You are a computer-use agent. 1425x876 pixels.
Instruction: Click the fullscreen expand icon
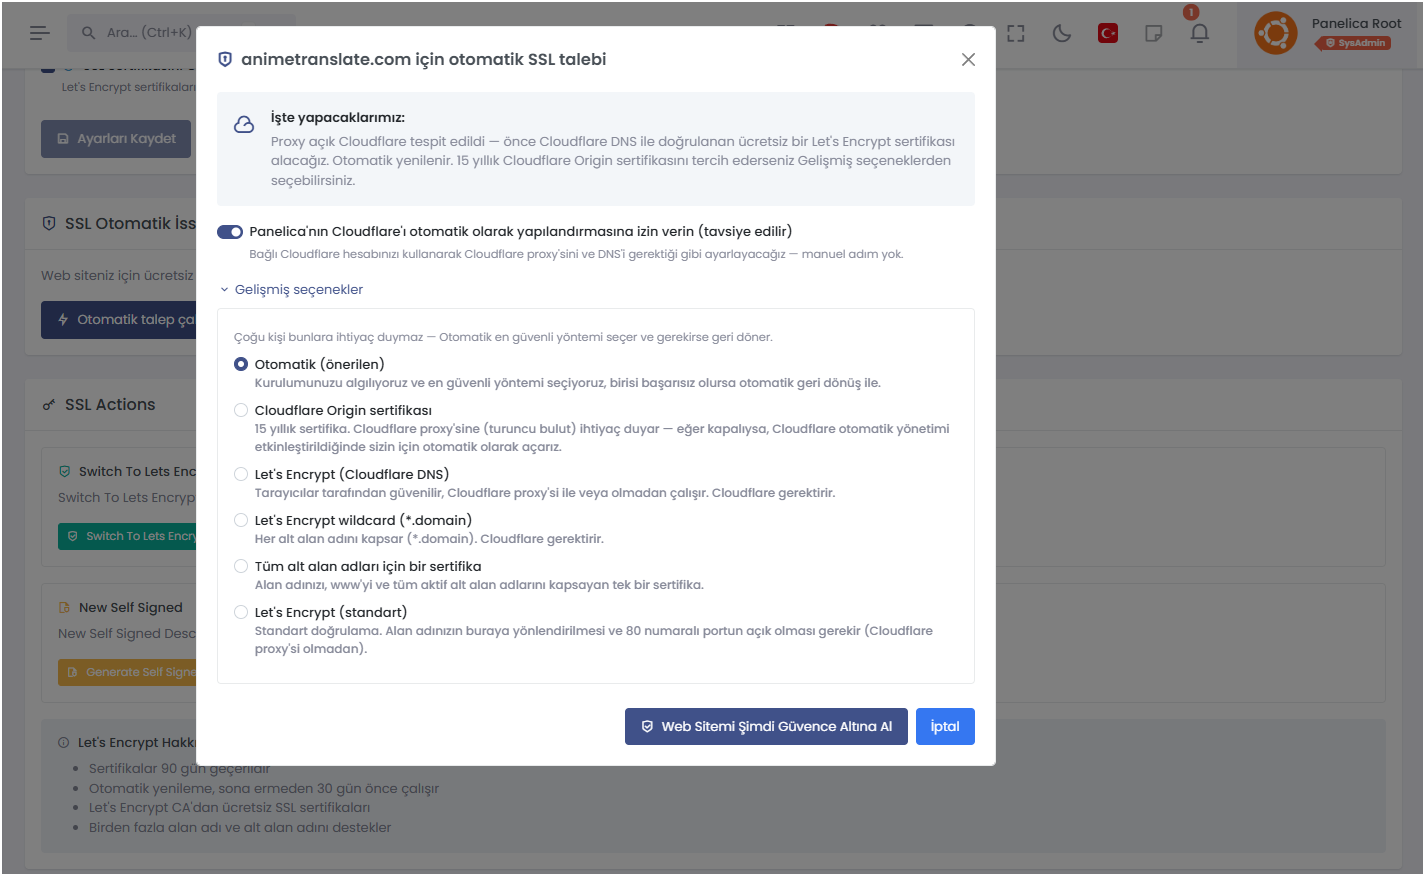pyautogui.click(x=1016, y=33)
